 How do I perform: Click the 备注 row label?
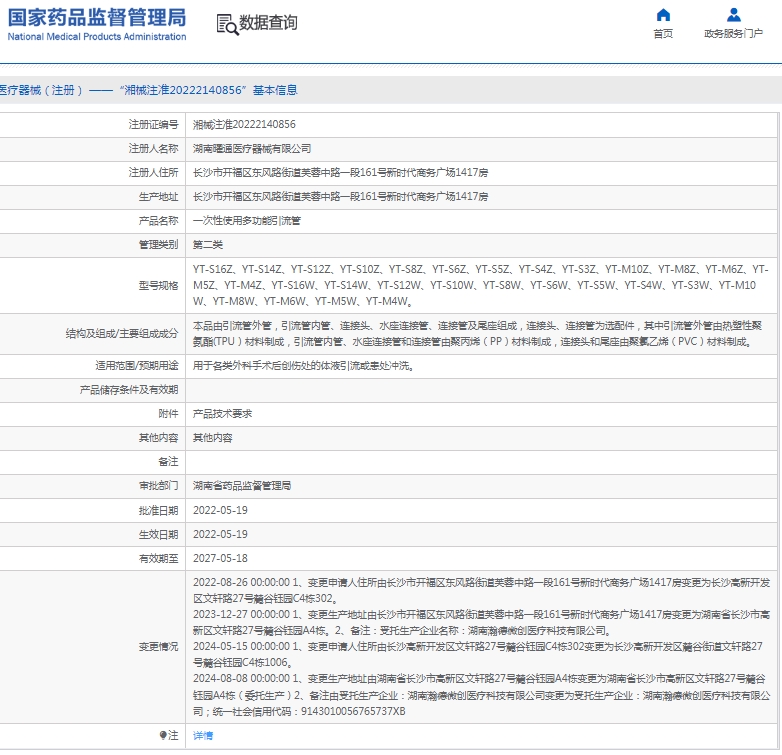[x=168, y=461]
